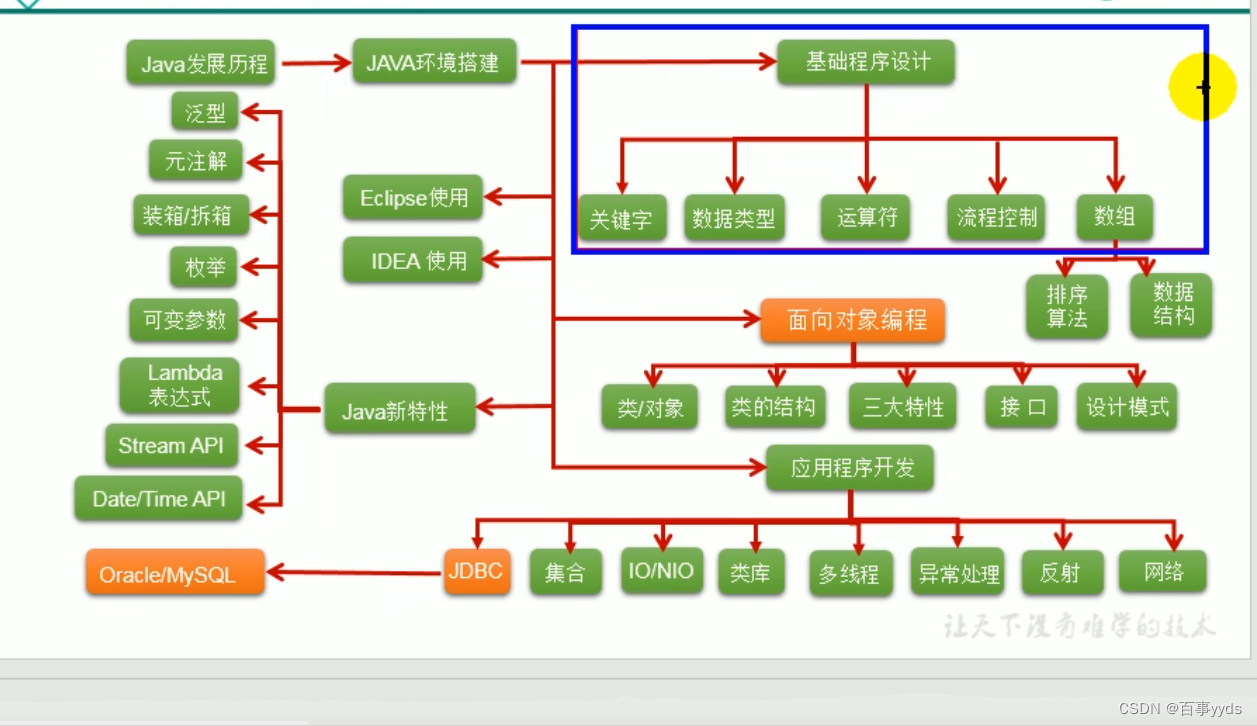Open the 基础程序设计 node
Viewport: 1257px width, 726px height.
click(x=866, y=62)
